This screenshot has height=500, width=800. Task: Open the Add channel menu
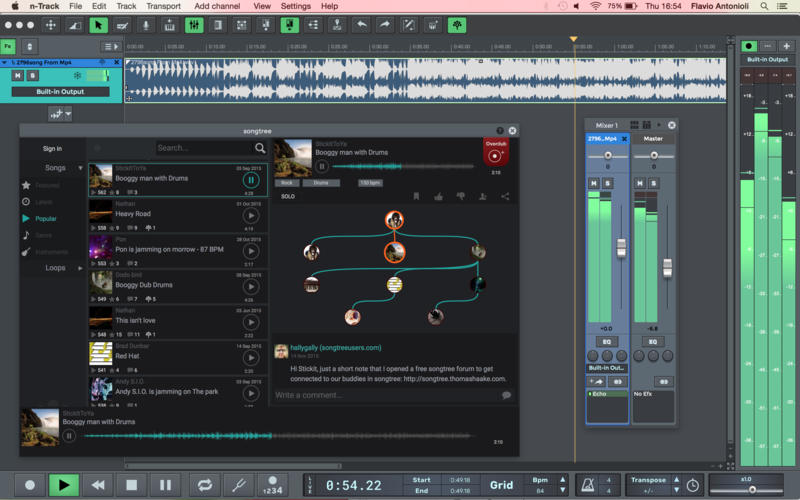pos(216,6)
